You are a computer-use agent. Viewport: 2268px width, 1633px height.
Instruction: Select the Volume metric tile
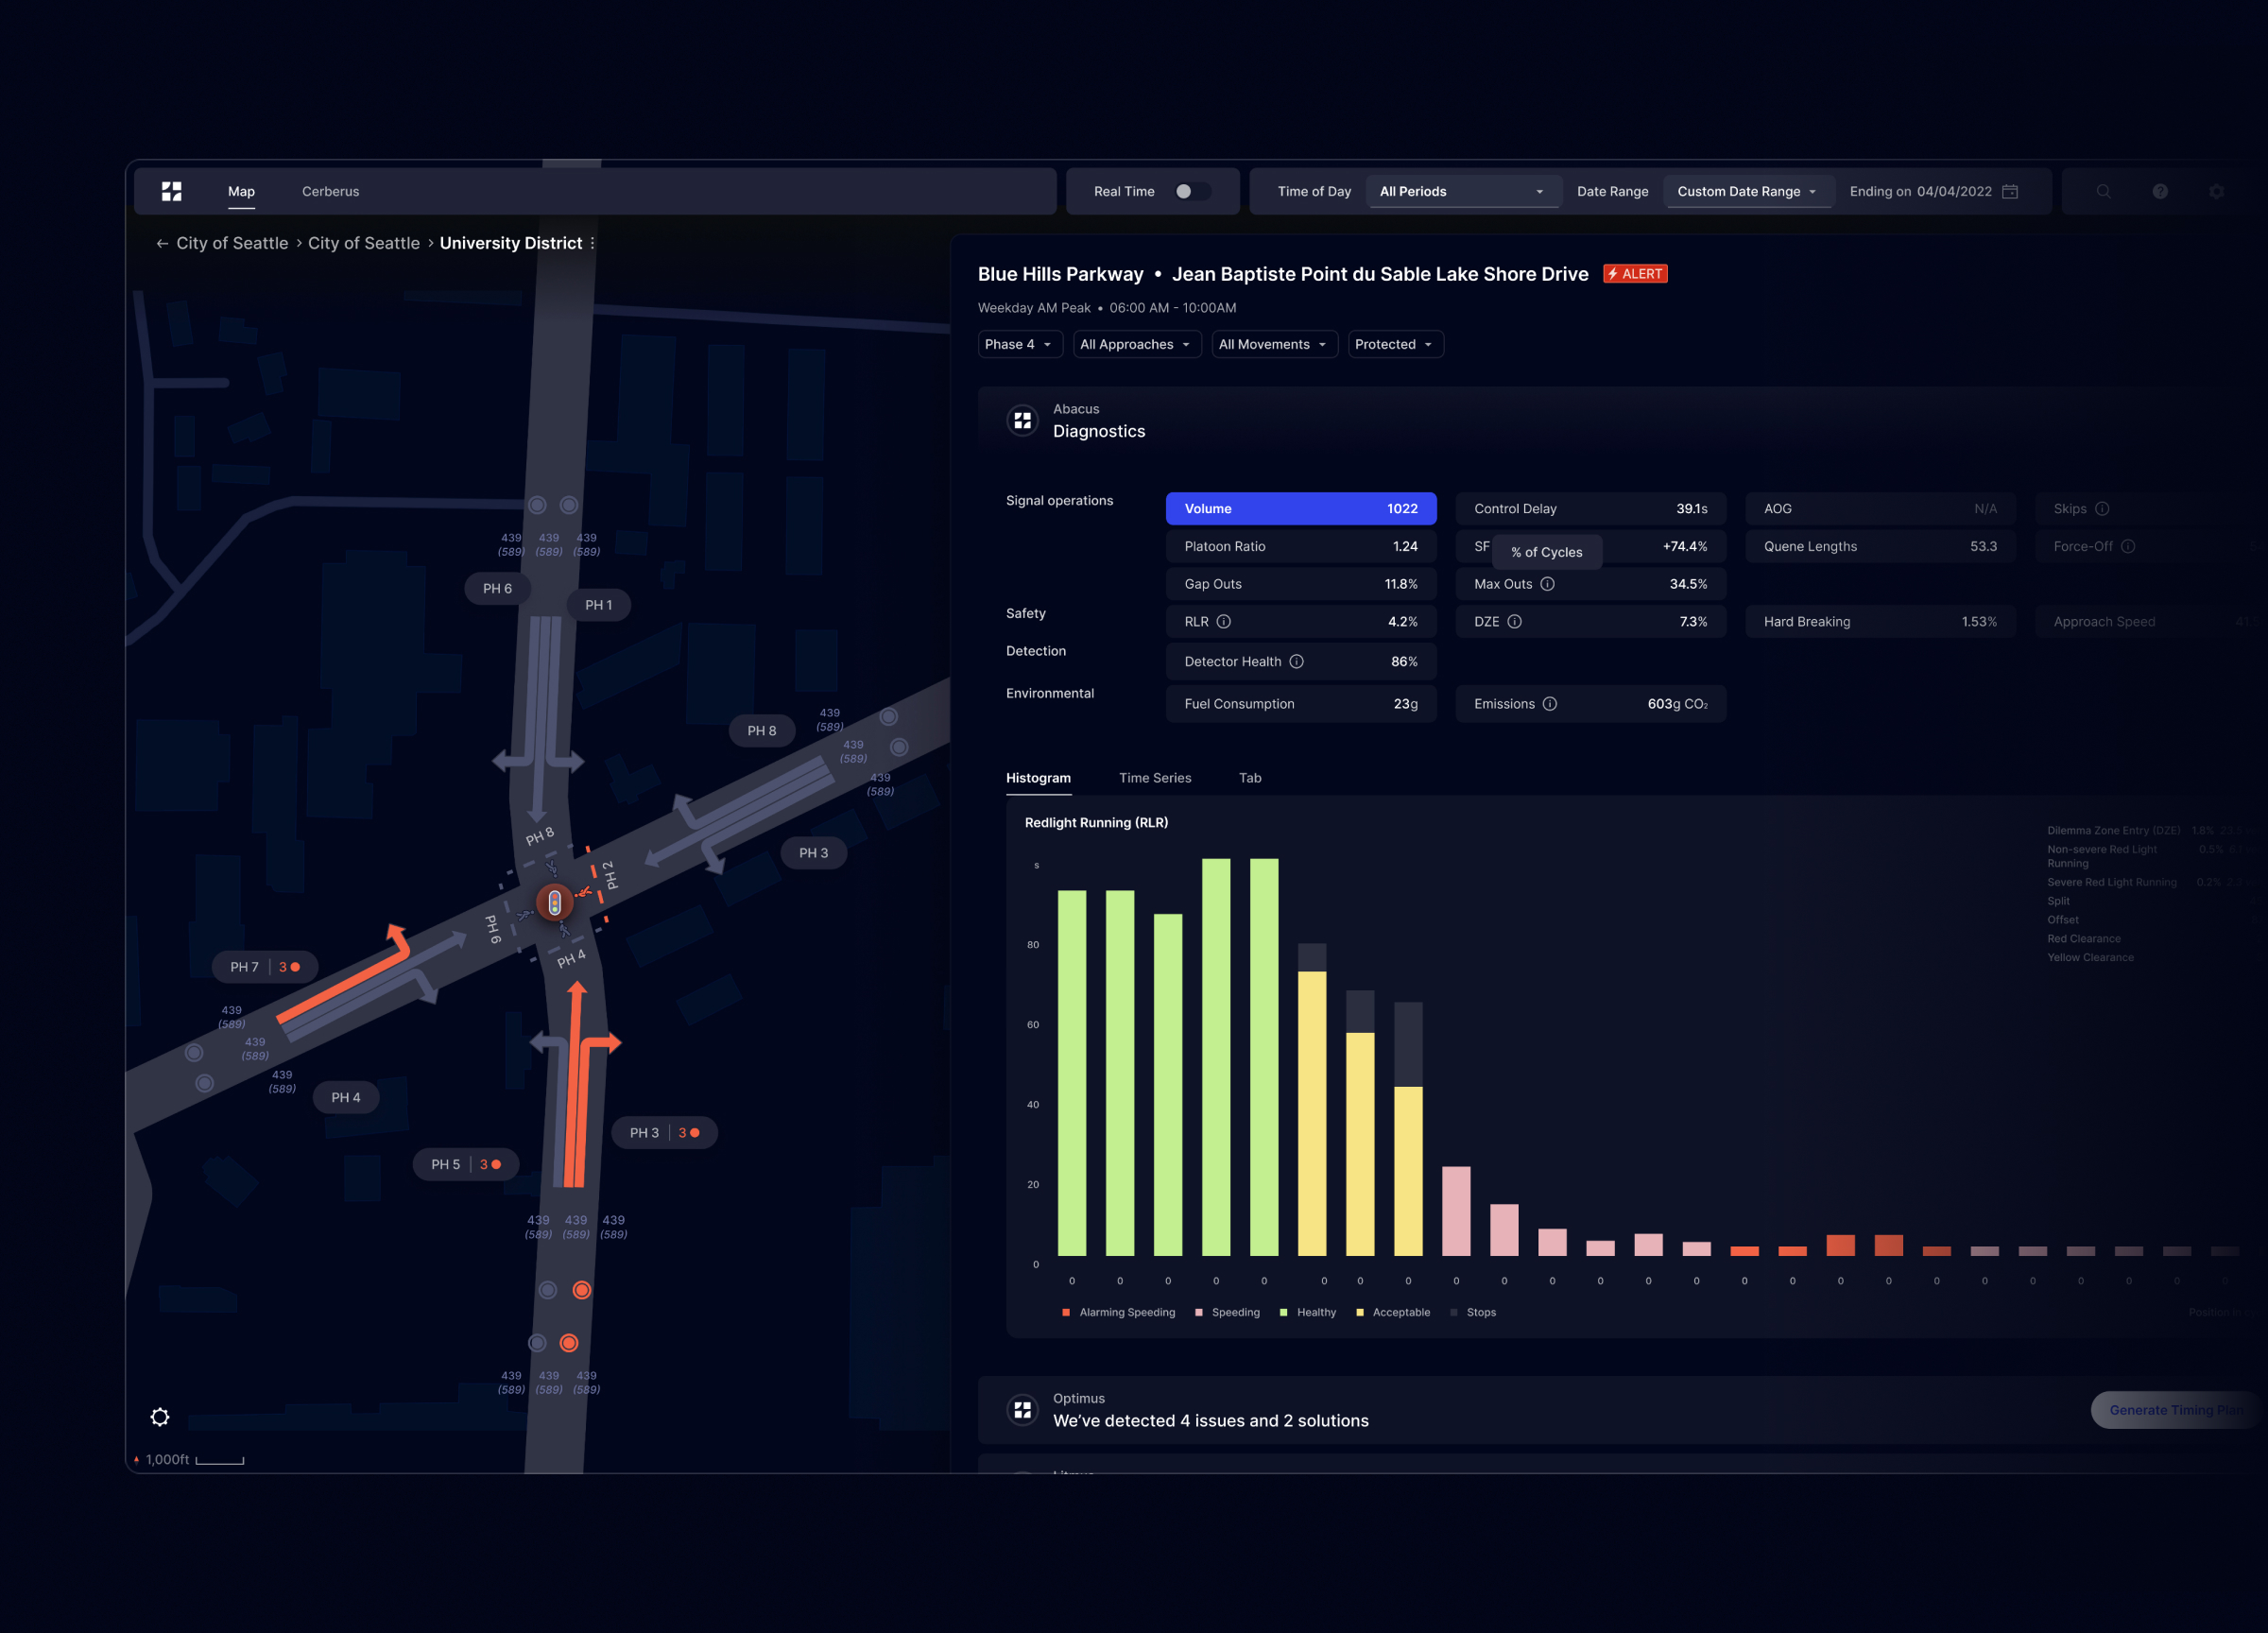[x=1301, y=509]
